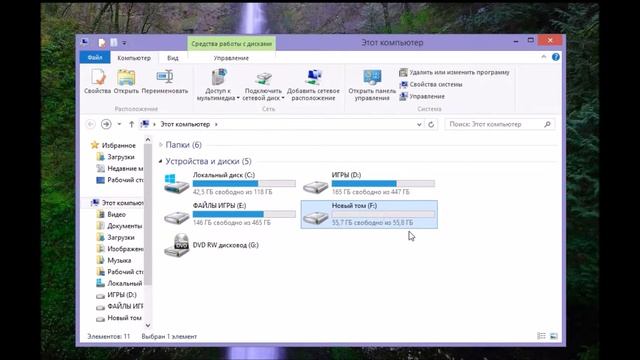Go back with the navigation back arrow
640x360 pixels.
pyautogui.click(x=91, y=124)
